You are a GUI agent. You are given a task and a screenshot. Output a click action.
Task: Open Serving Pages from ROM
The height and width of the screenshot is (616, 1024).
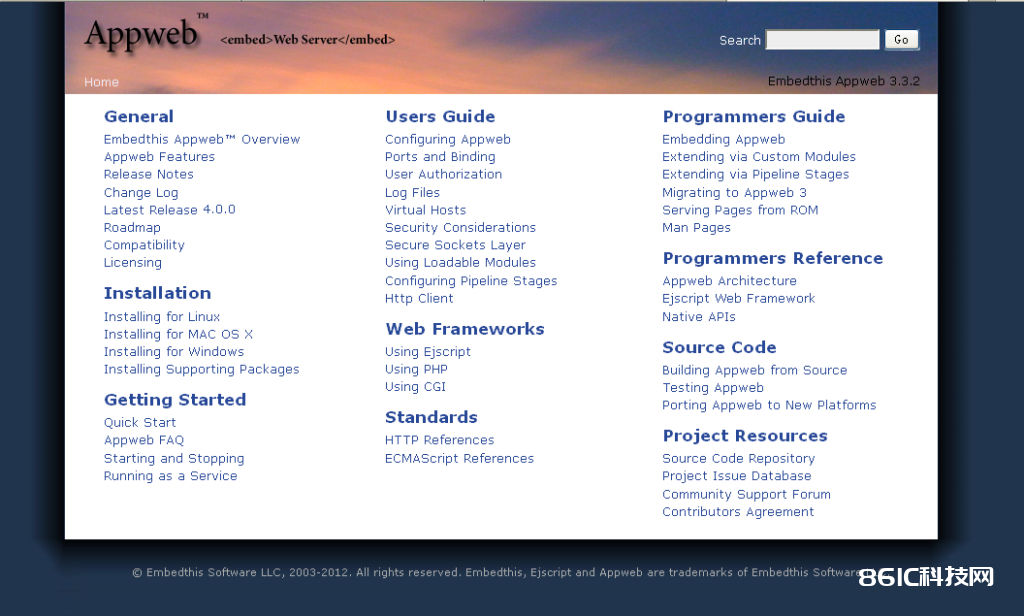point(740,210)
